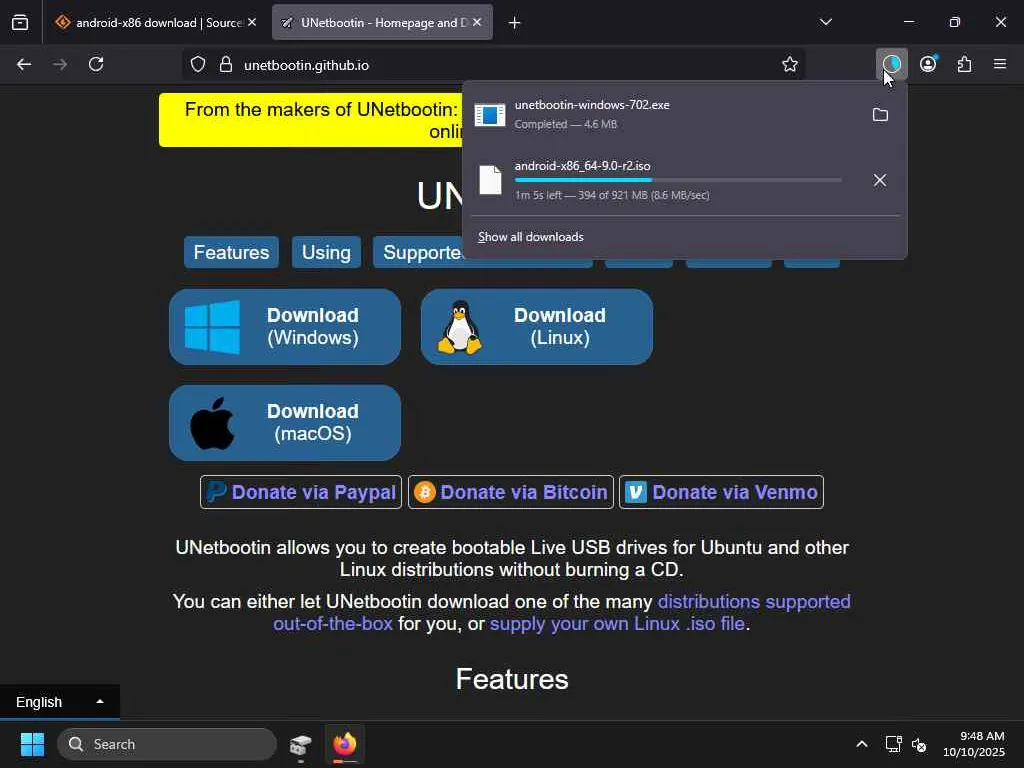Click Show all downloads
Image resolution: width=1024 pixels, height=768 pixels.
(x=530, y=237)
